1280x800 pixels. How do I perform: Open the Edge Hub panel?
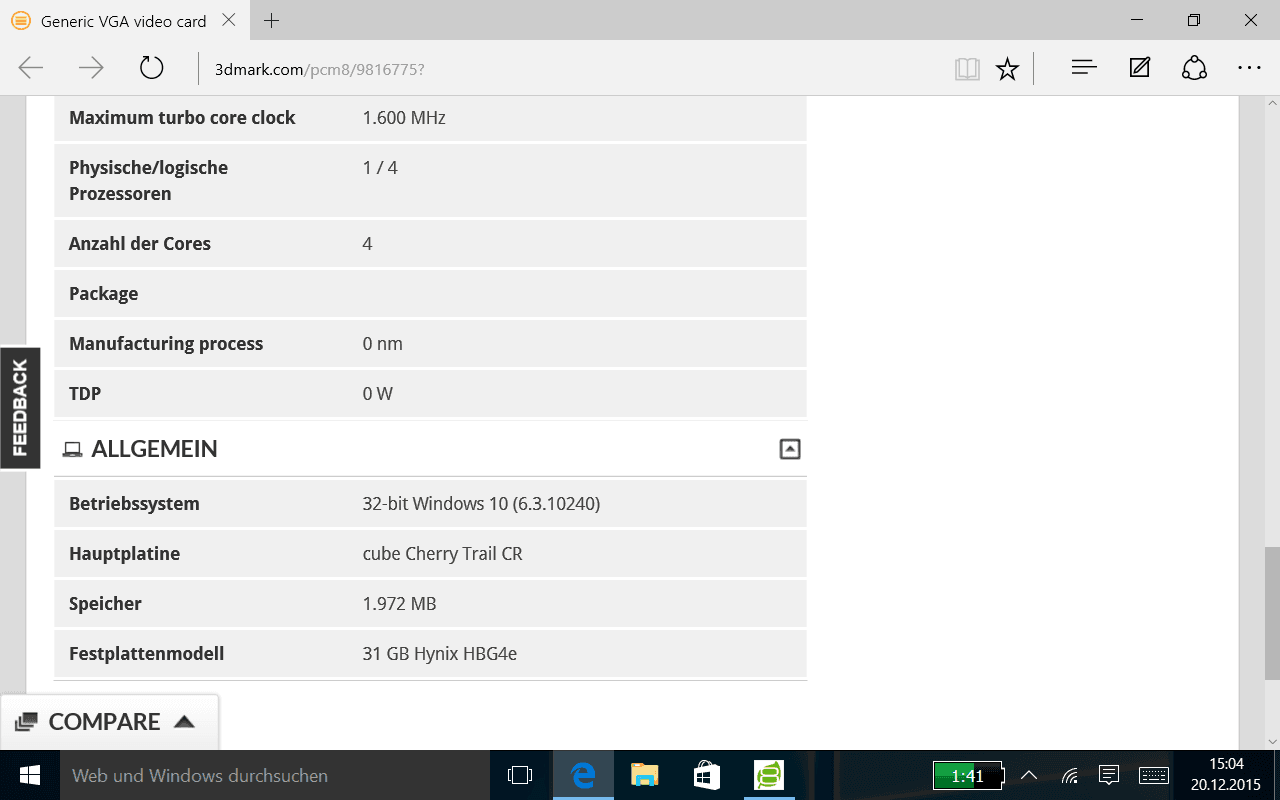click(1084, 68)
